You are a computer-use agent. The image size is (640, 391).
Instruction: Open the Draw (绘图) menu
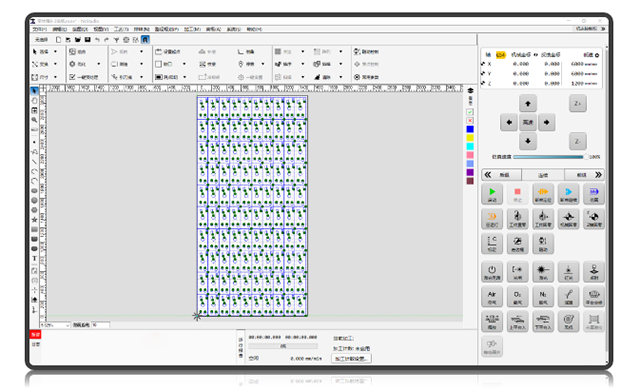pos(80,29)
